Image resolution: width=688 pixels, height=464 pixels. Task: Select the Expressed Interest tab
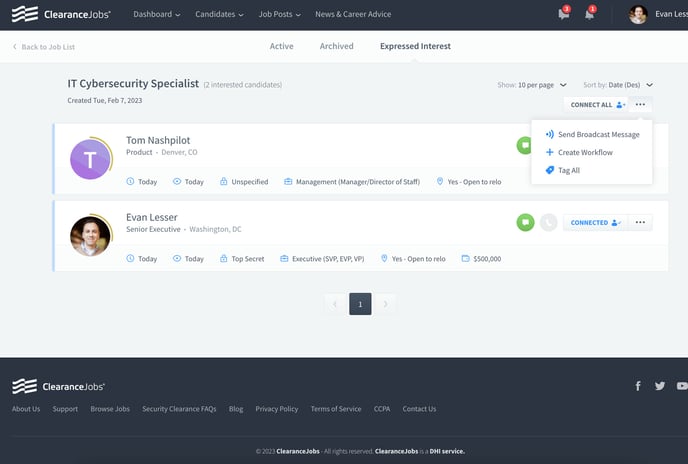(x=415, y=46)
